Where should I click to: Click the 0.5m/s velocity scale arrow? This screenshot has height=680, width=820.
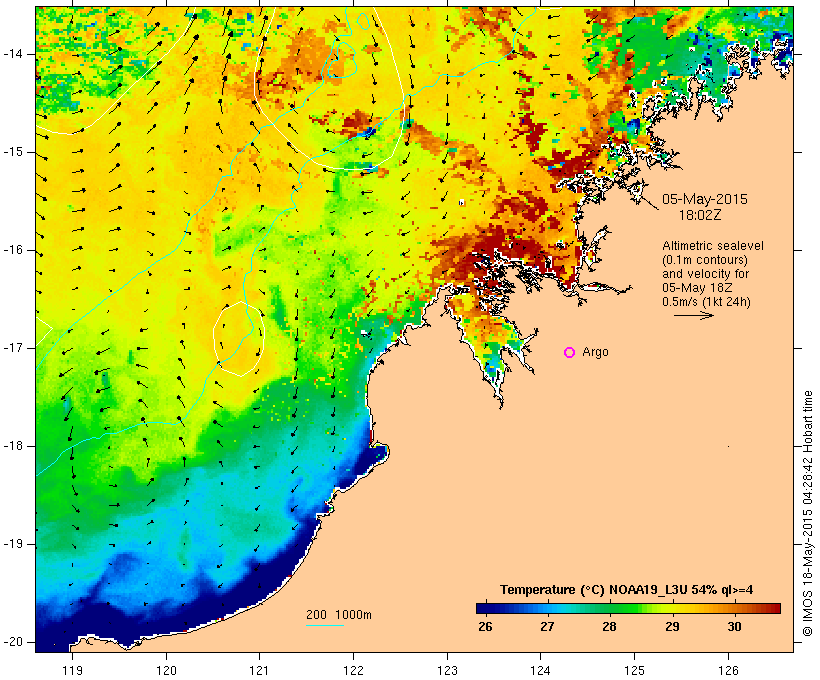pyautogui.click(x=693, y=315)
